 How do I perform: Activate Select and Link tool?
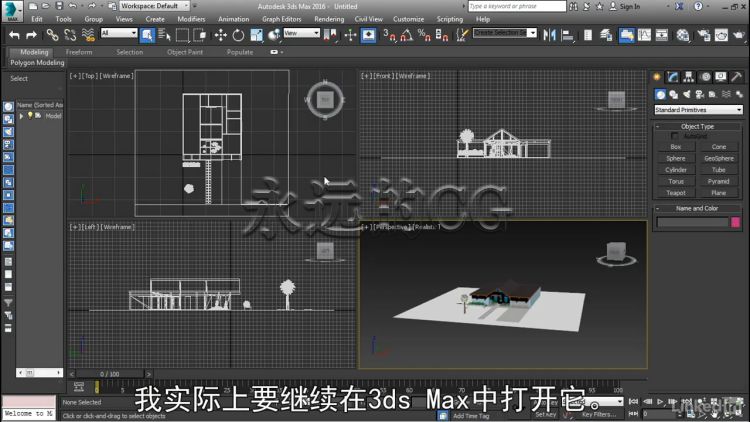pos(52,35)
